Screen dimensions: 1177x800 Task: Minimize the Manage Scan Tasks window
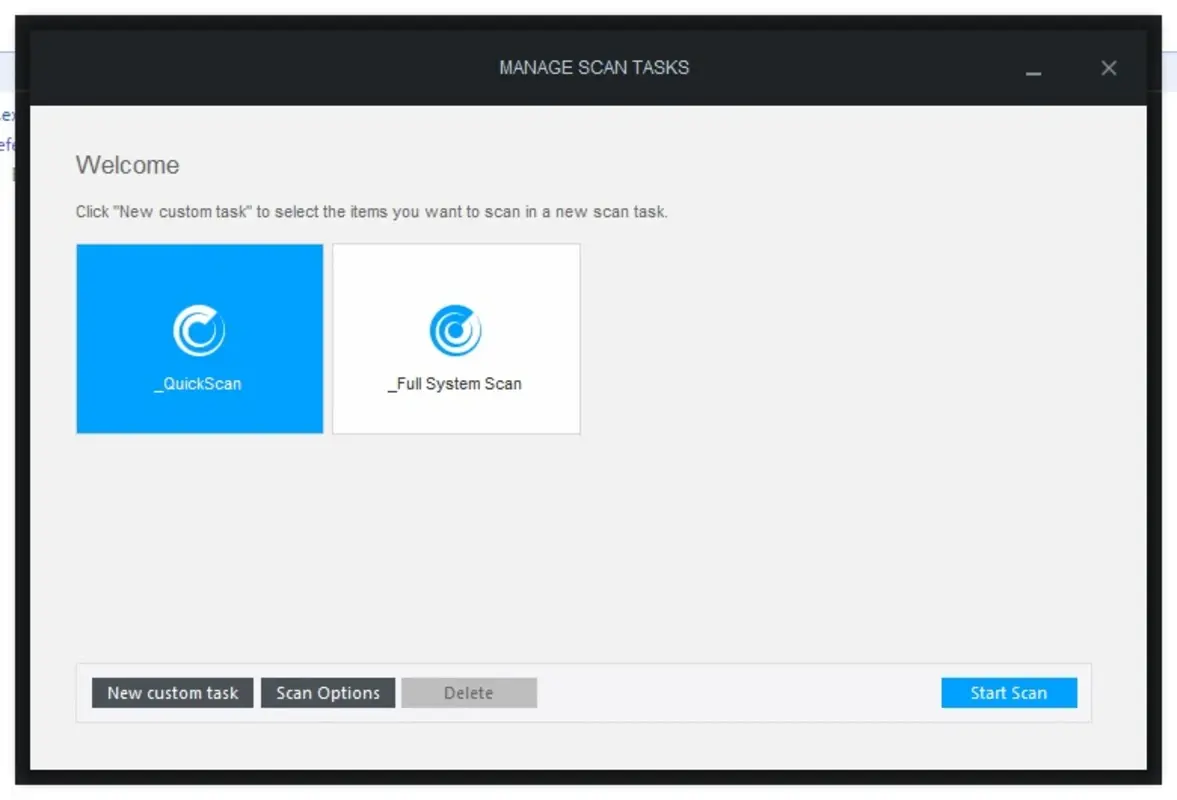1034,72
